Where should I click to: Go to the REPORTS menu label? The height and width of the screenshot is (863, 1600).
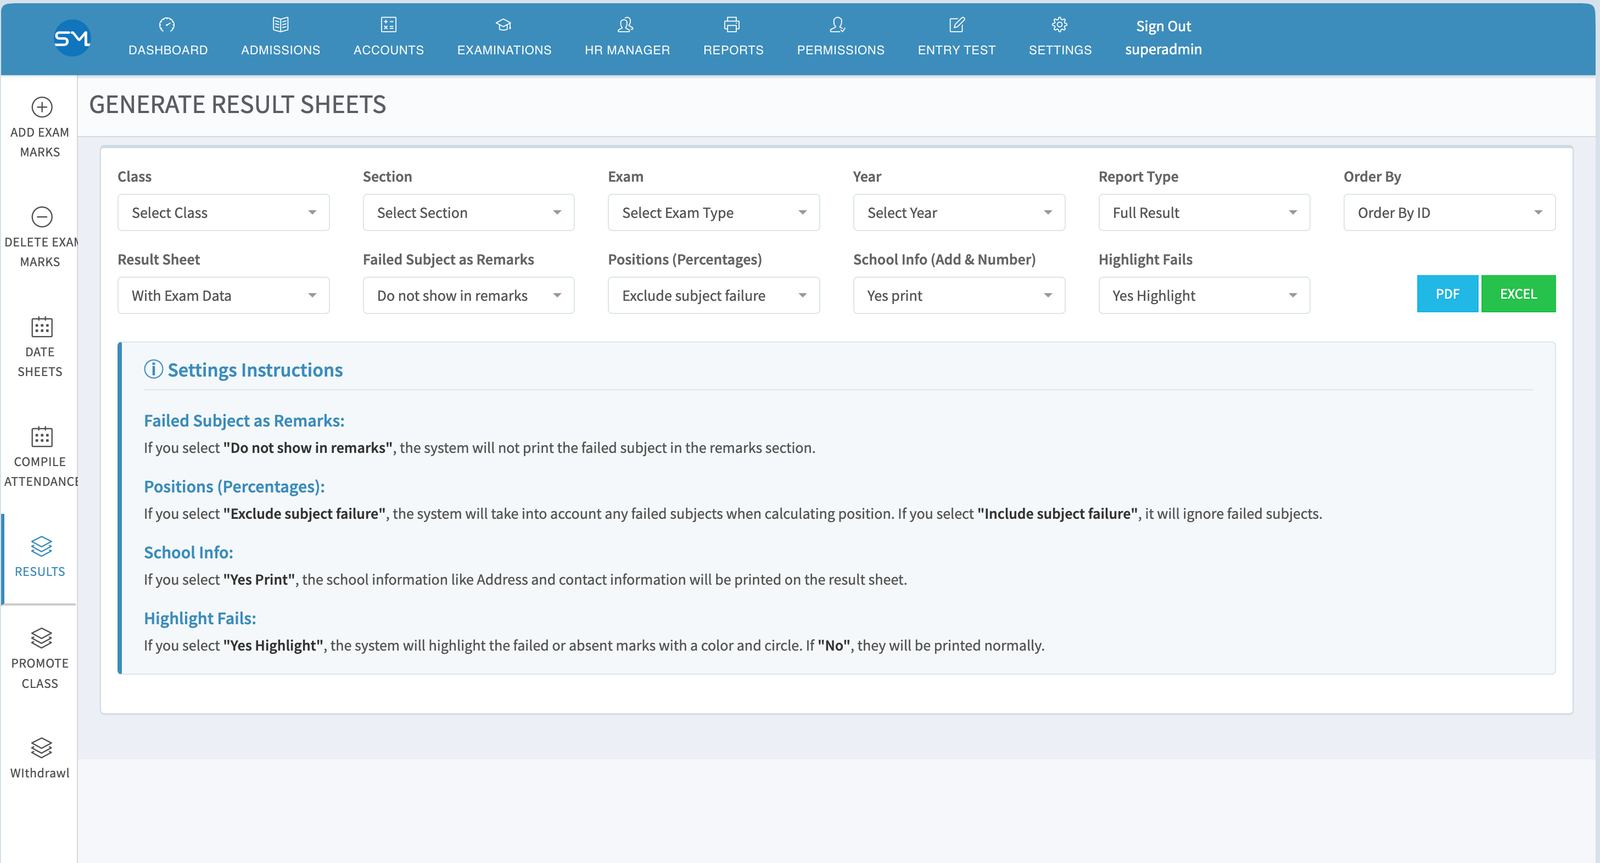pyautogui.click(x=733, y=50)
